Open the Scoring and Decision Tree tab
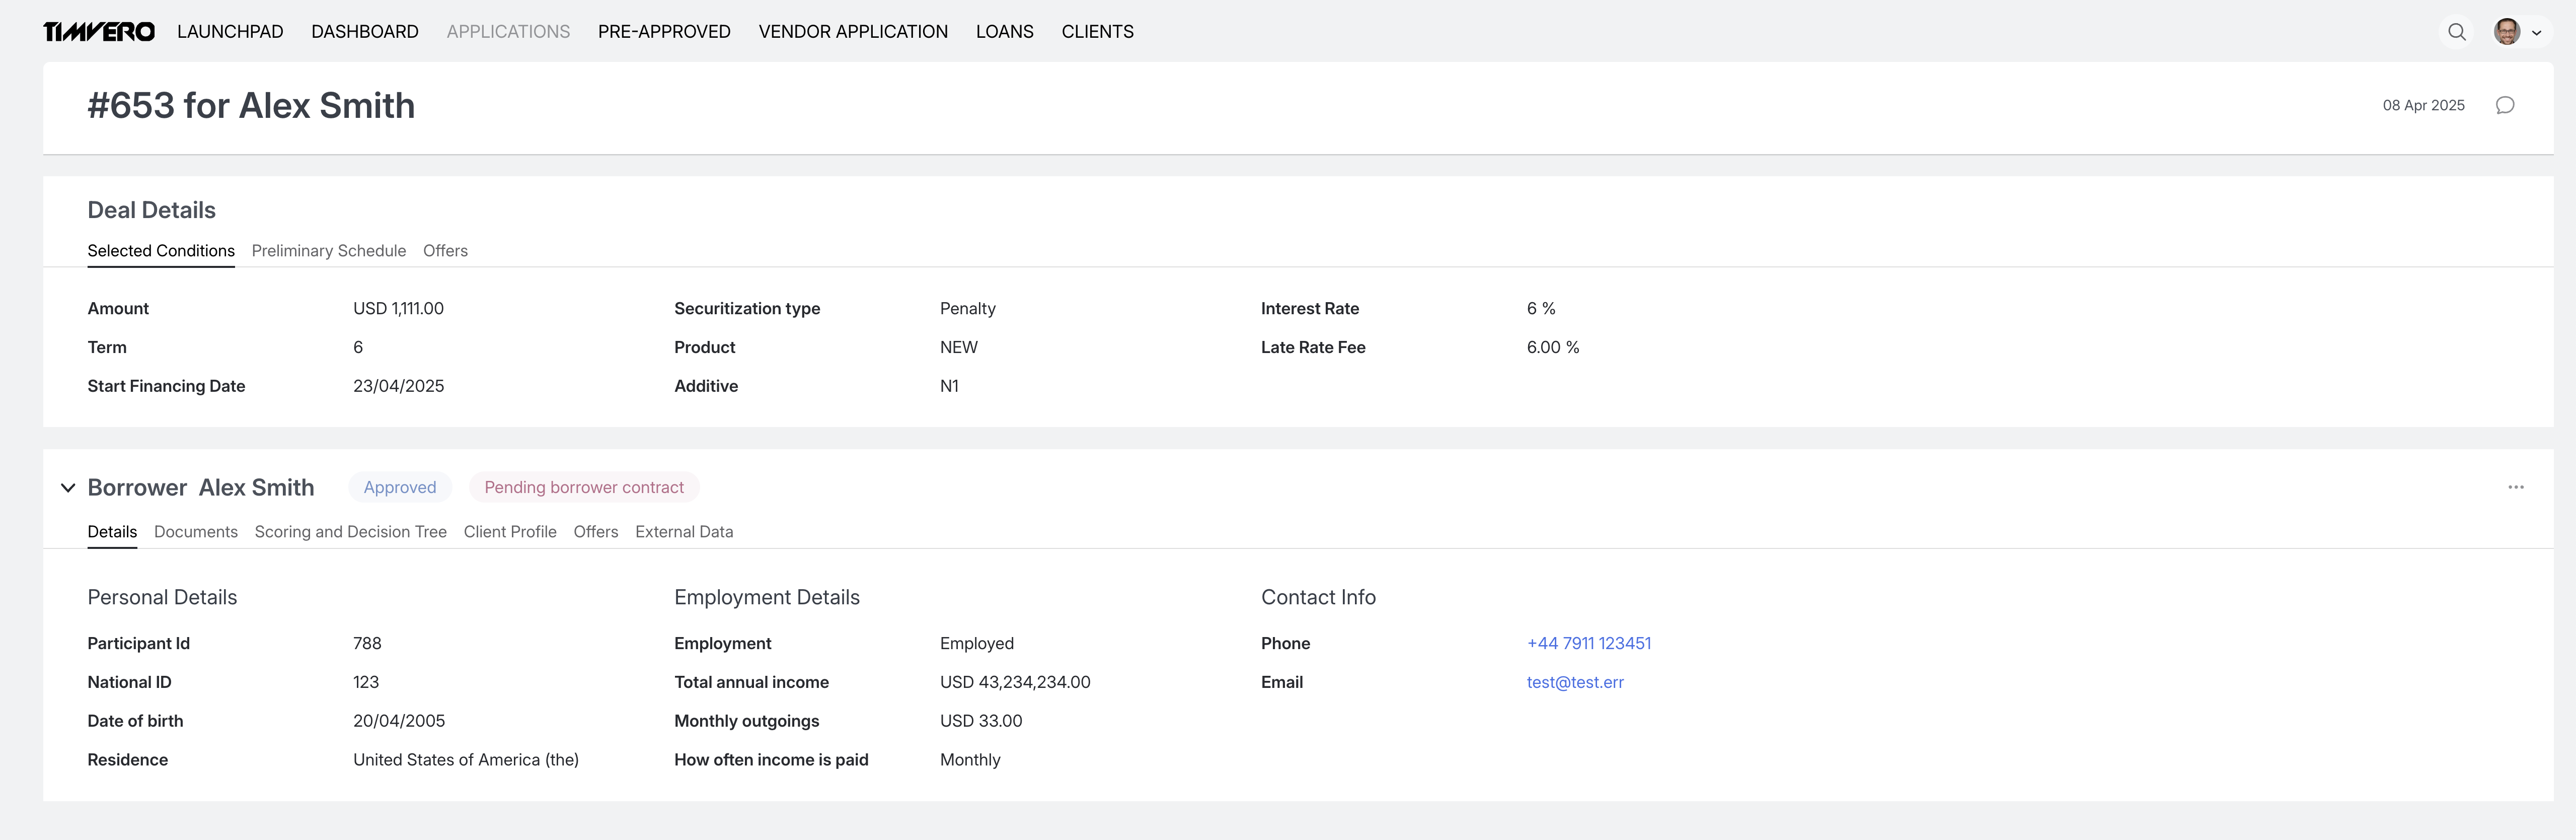This screenshot has height=840, width=2576. point(350,532)
